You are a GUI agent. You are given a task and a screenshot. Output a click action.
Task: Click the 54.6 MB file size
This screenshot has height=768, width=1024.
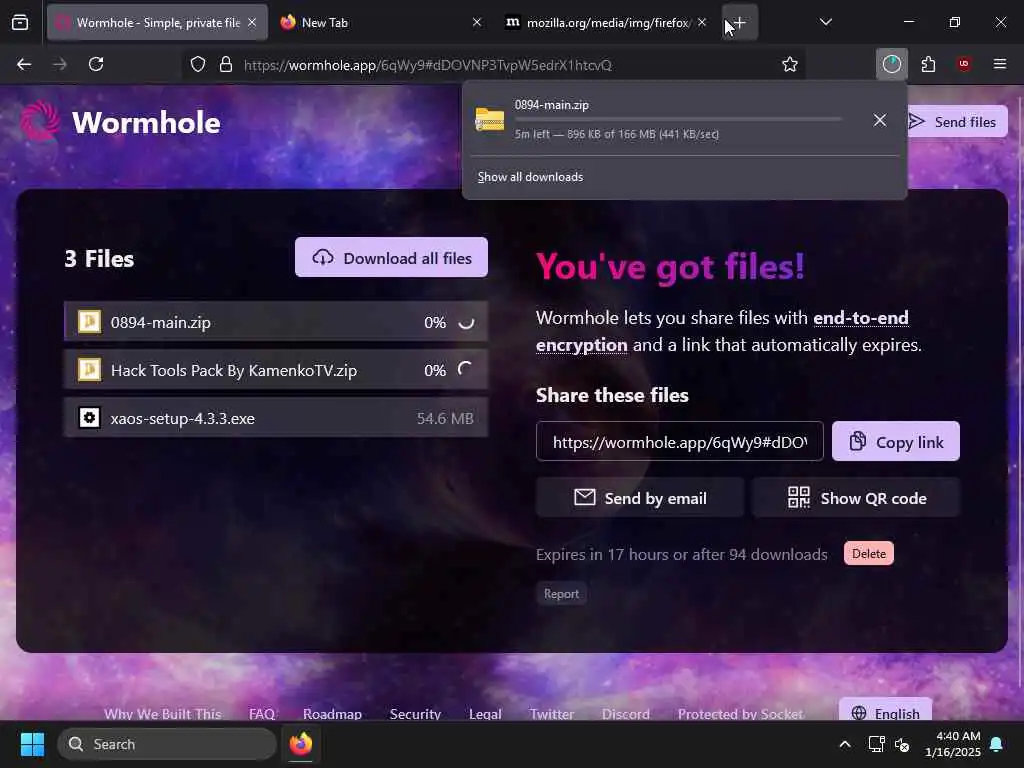point(445,418)
